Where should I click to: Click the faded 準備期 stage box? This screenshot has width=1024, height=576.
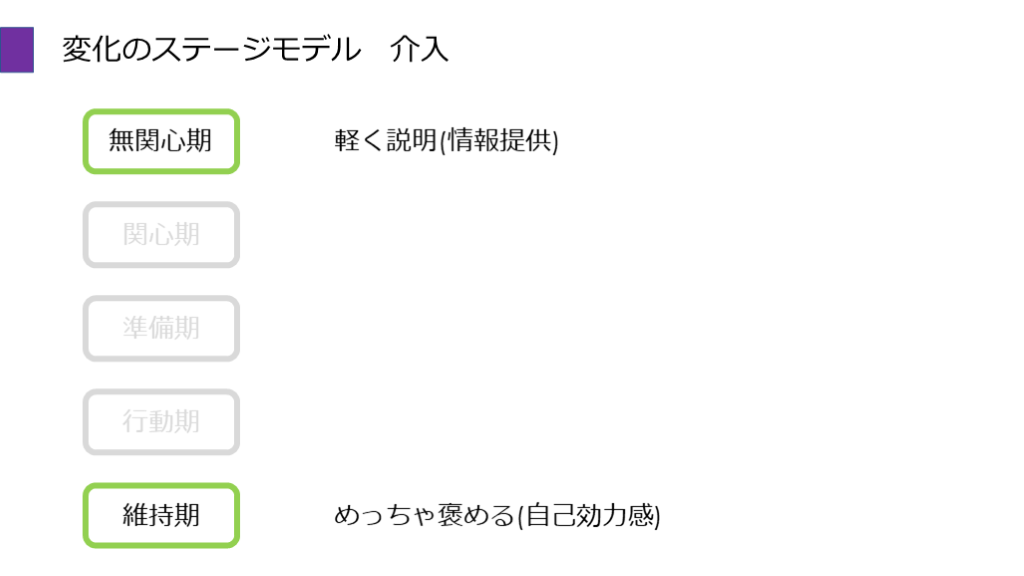click(x=161, y=328)
